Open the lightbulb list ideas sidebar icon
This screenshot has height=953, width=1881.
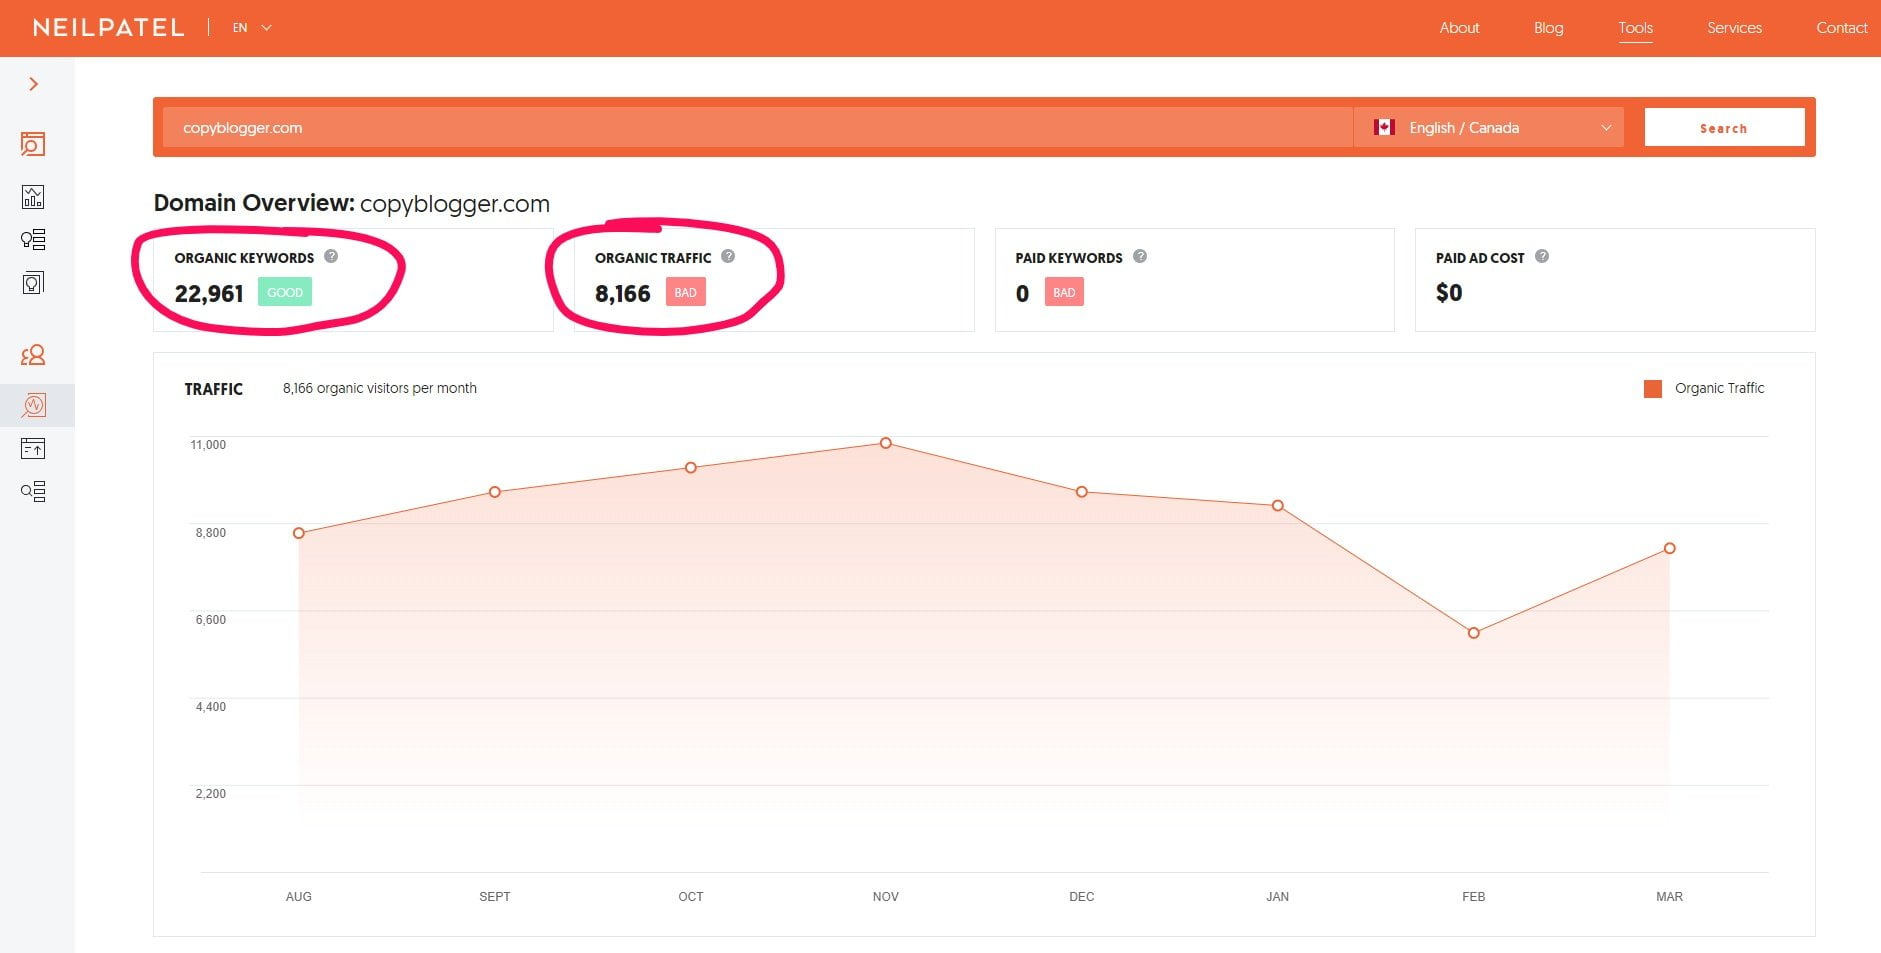pos(33,239)
